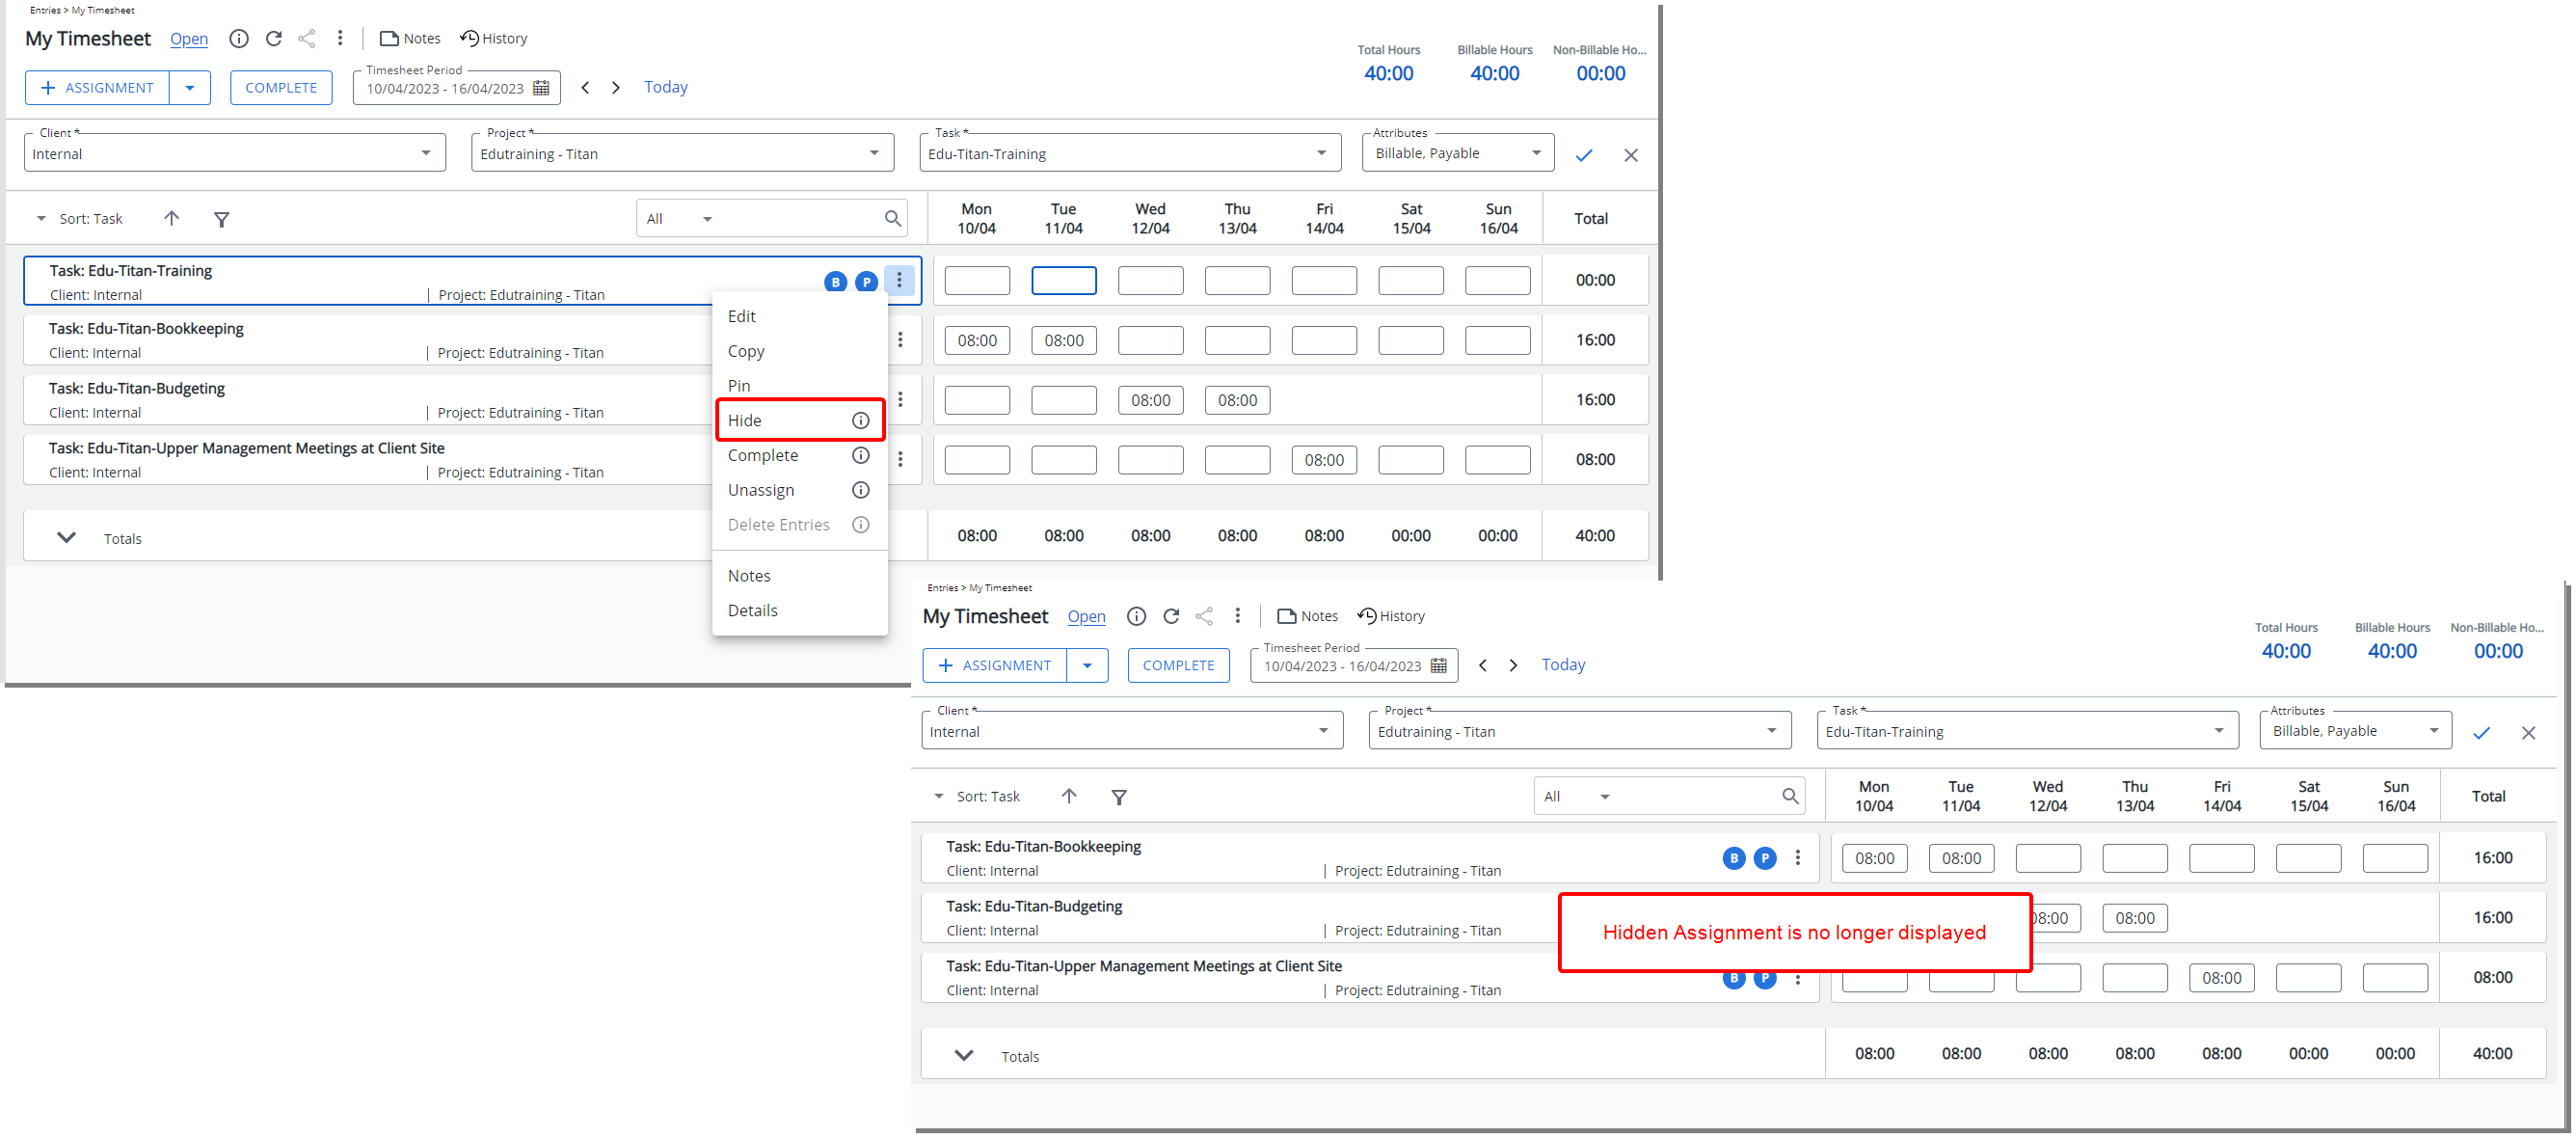Viewport: 2576px width, 1138px height.
Task: Open History in the top timesheet header
Action: [493, 38]
